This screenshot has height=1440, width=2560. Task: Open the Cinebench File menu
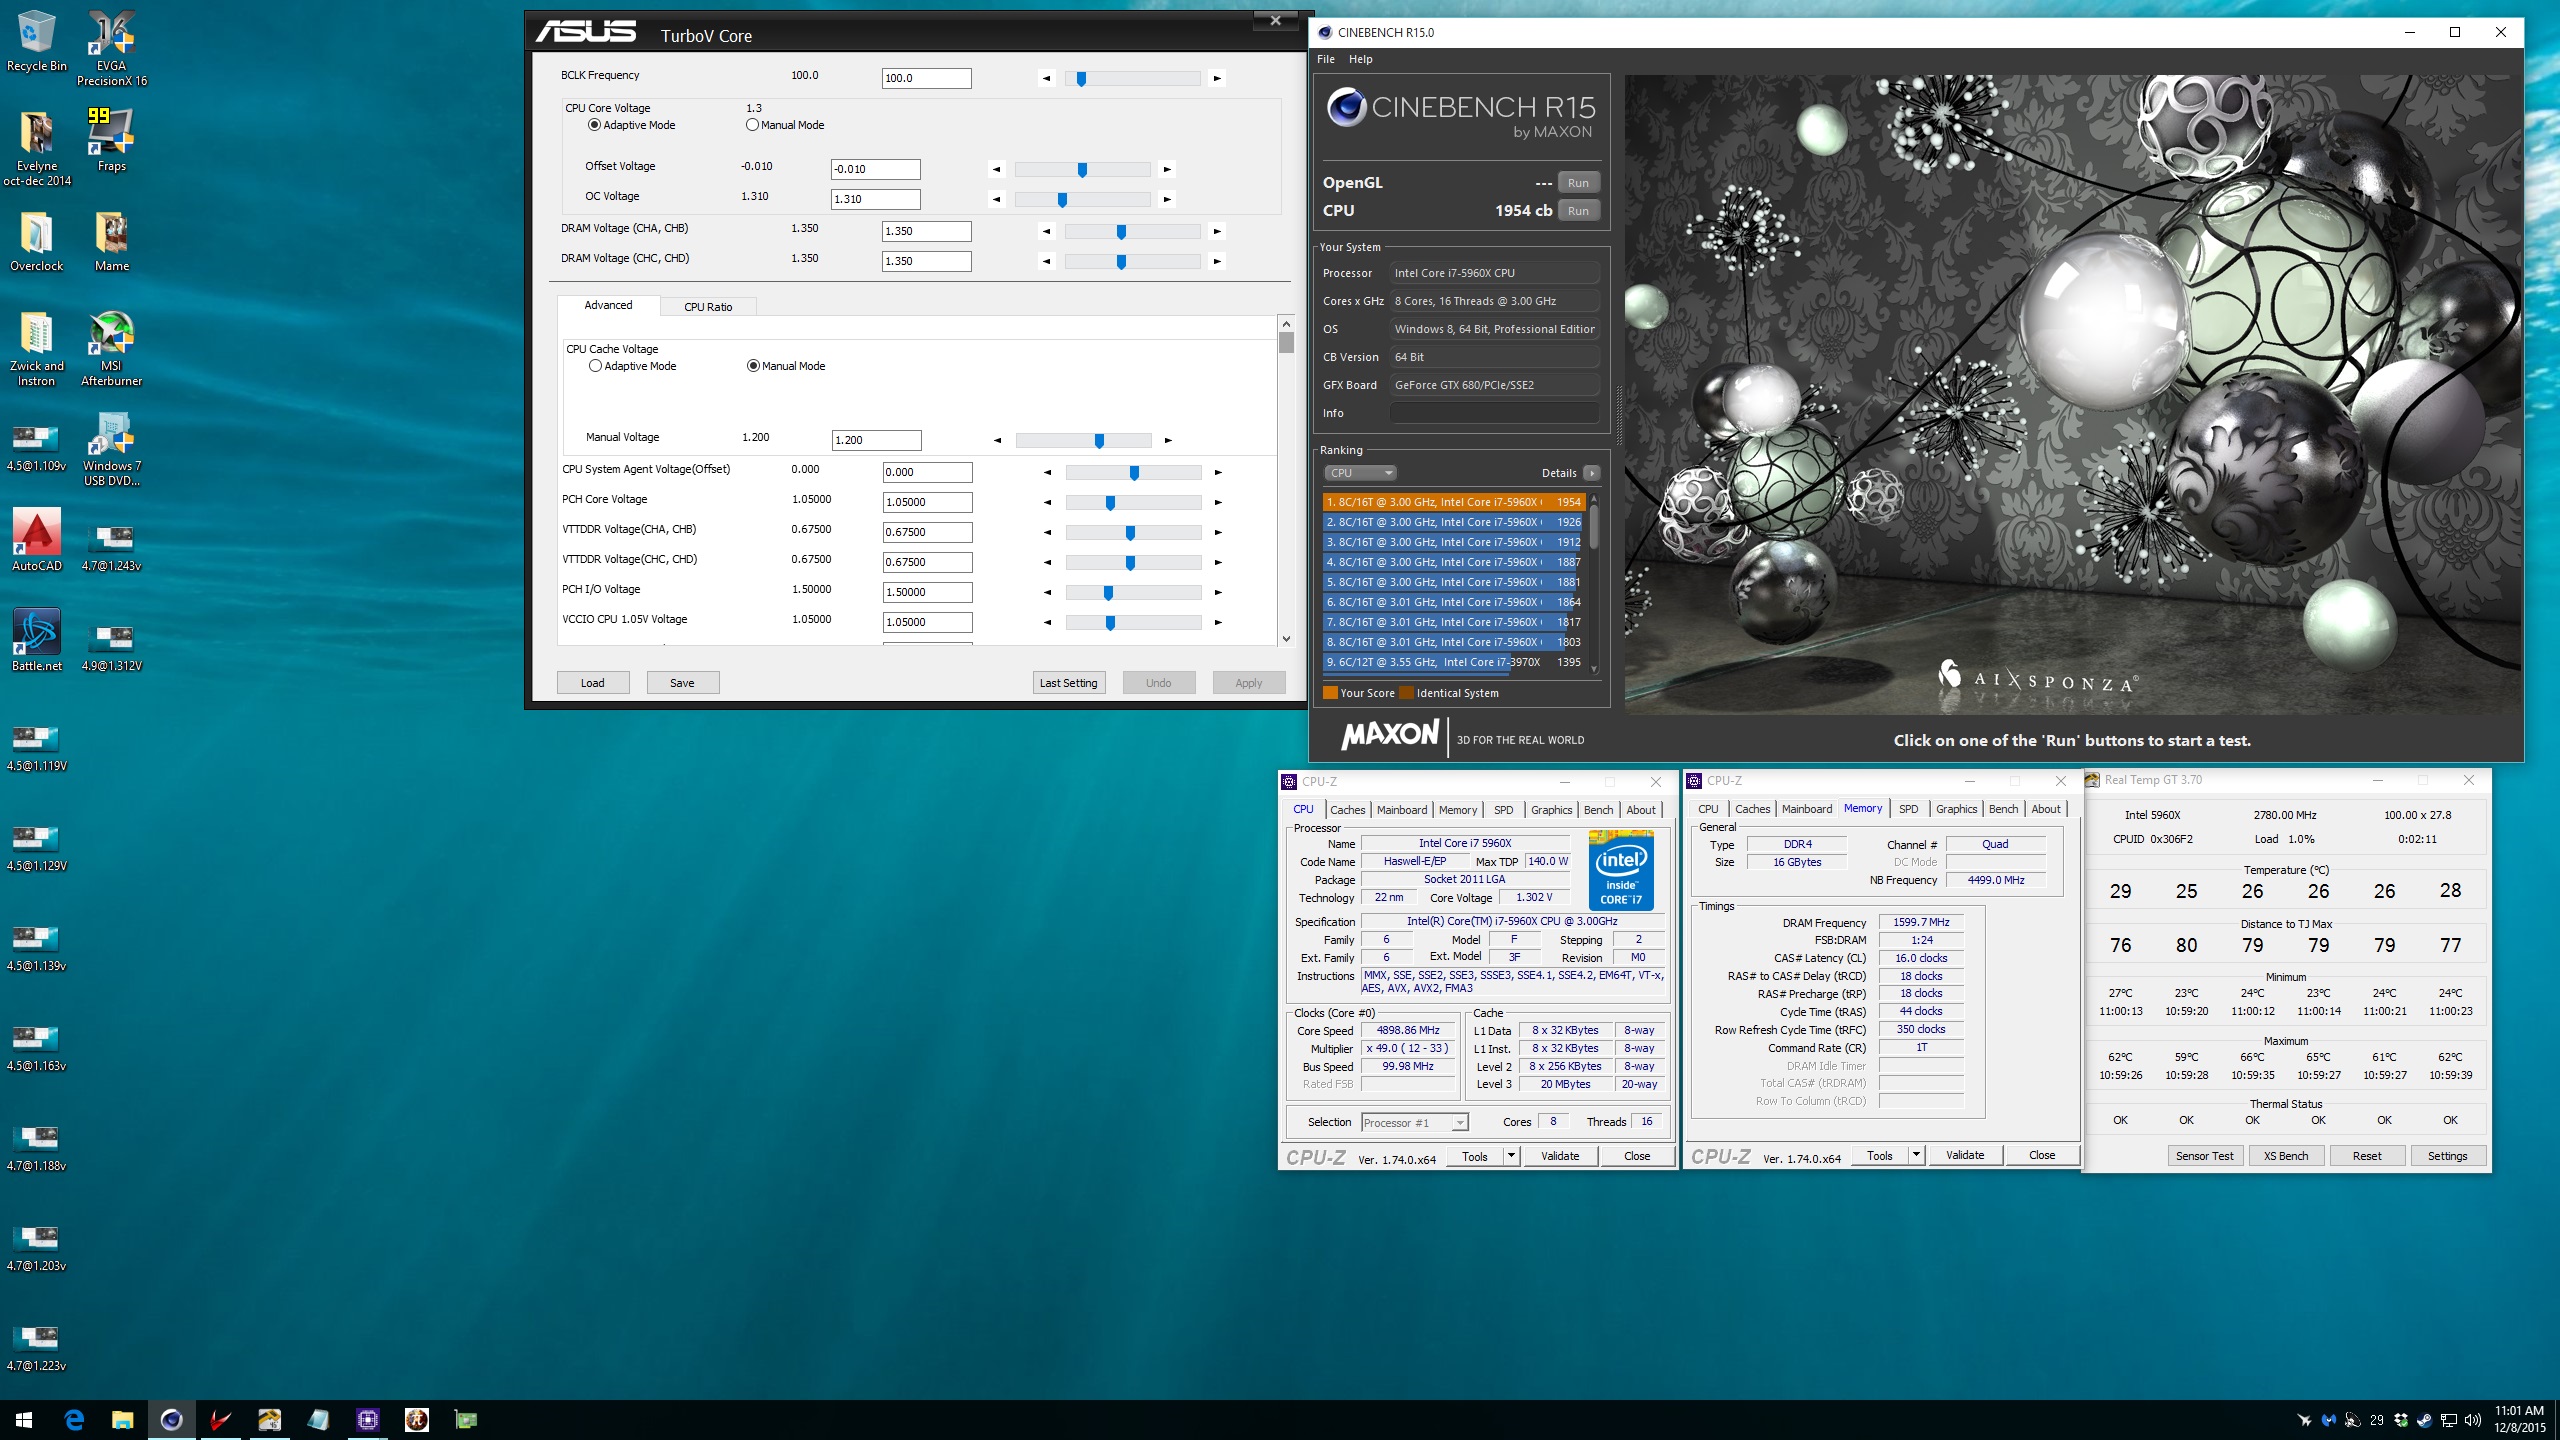point(1325,59)
